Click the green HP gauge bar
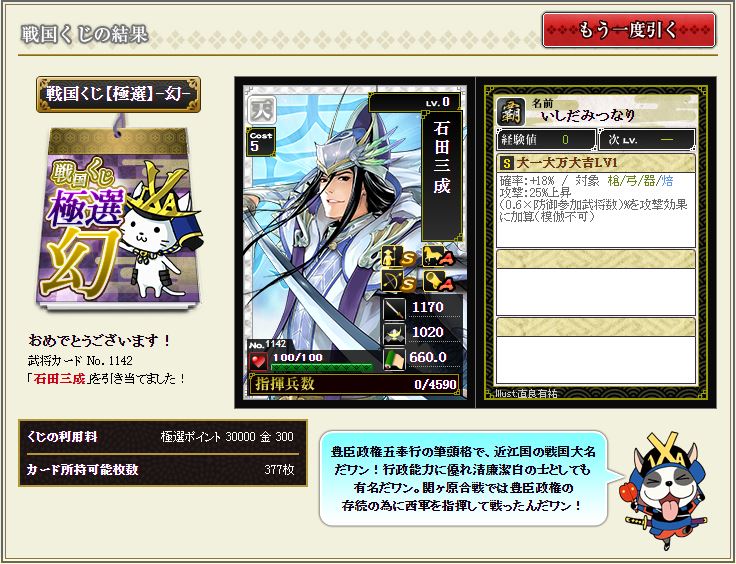The image size is (736, 564). point(322,366)
